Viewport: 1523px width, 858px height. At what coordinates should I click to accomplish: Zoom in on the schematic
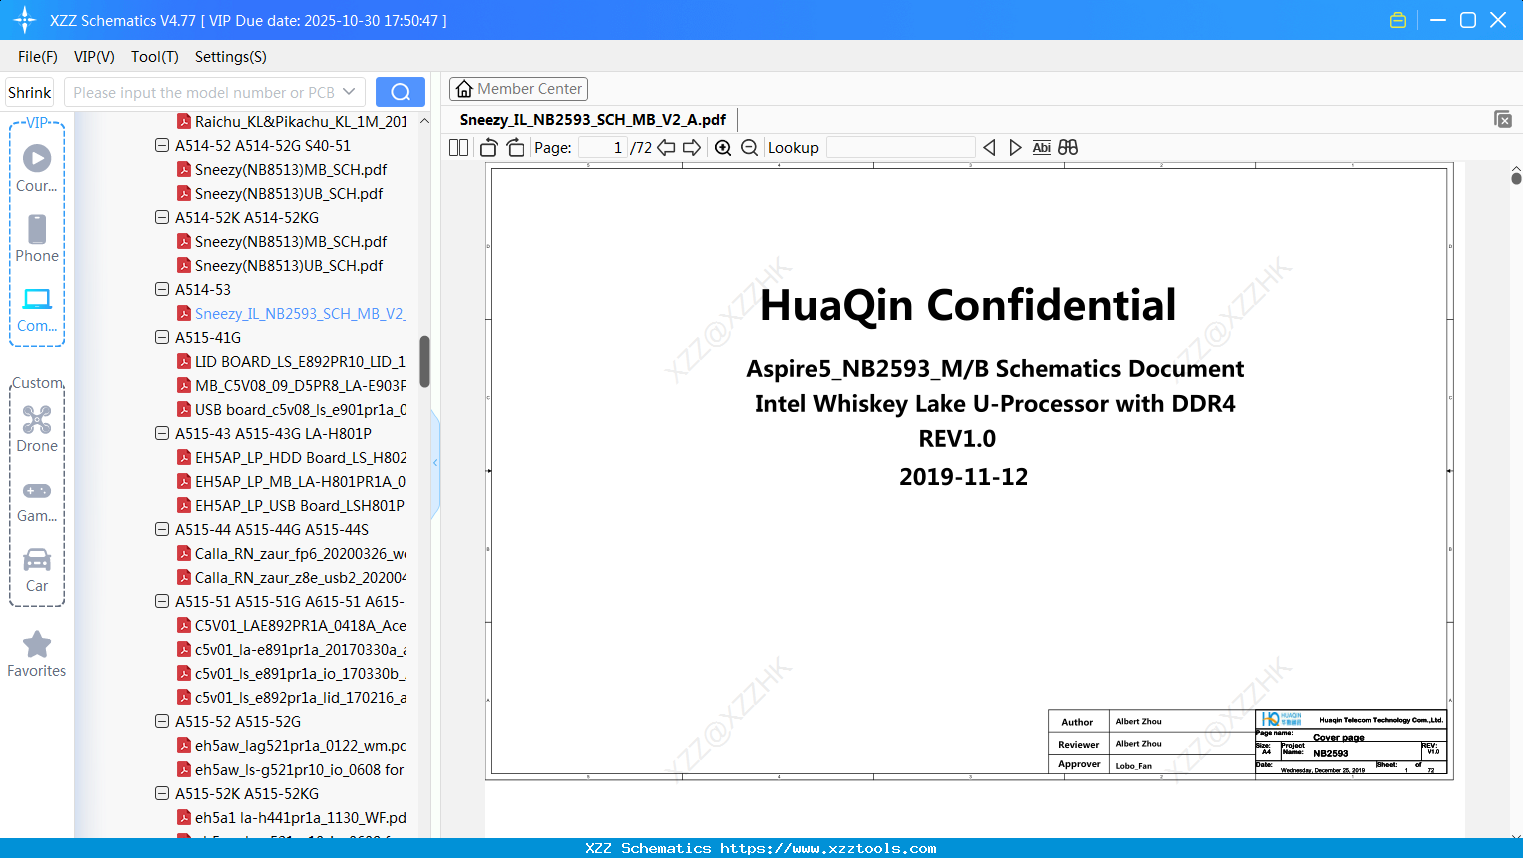(723, 148)
